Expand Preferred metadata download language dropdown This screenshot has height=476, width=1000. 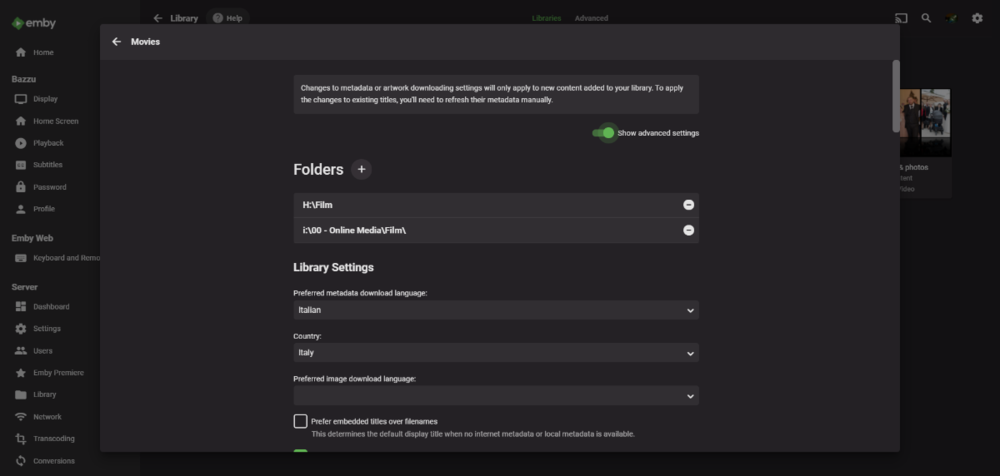tap(495, 311)
